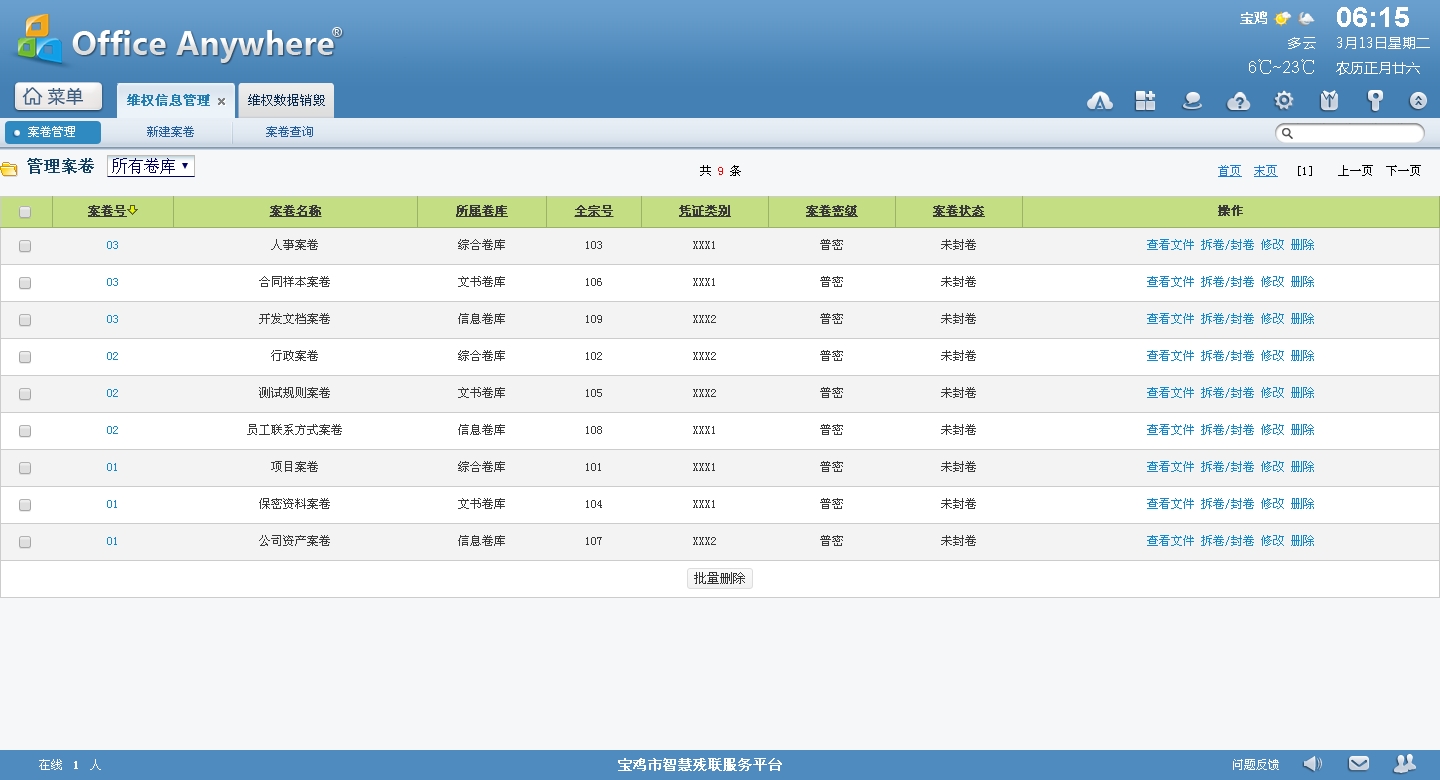
Task: Check the box for 公司资产案卷 row
Action: click(25, 542)
